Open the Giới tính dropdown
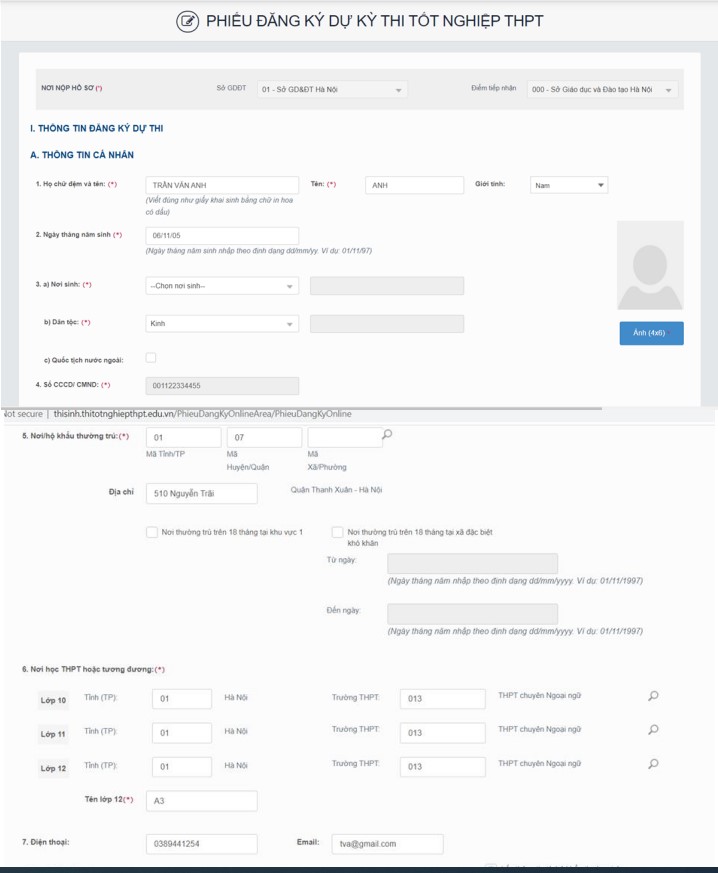 tap(568, 185)
